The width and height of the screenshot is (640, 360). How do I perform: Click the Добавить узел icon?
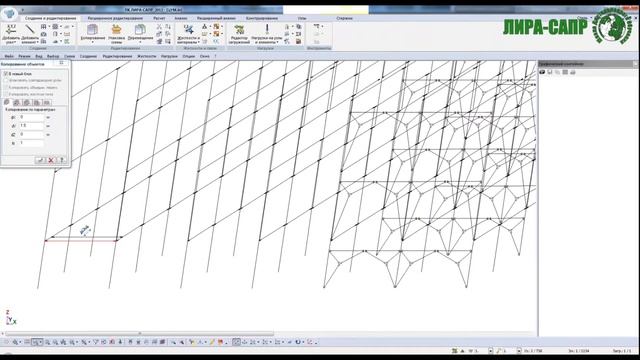point(11,30)
